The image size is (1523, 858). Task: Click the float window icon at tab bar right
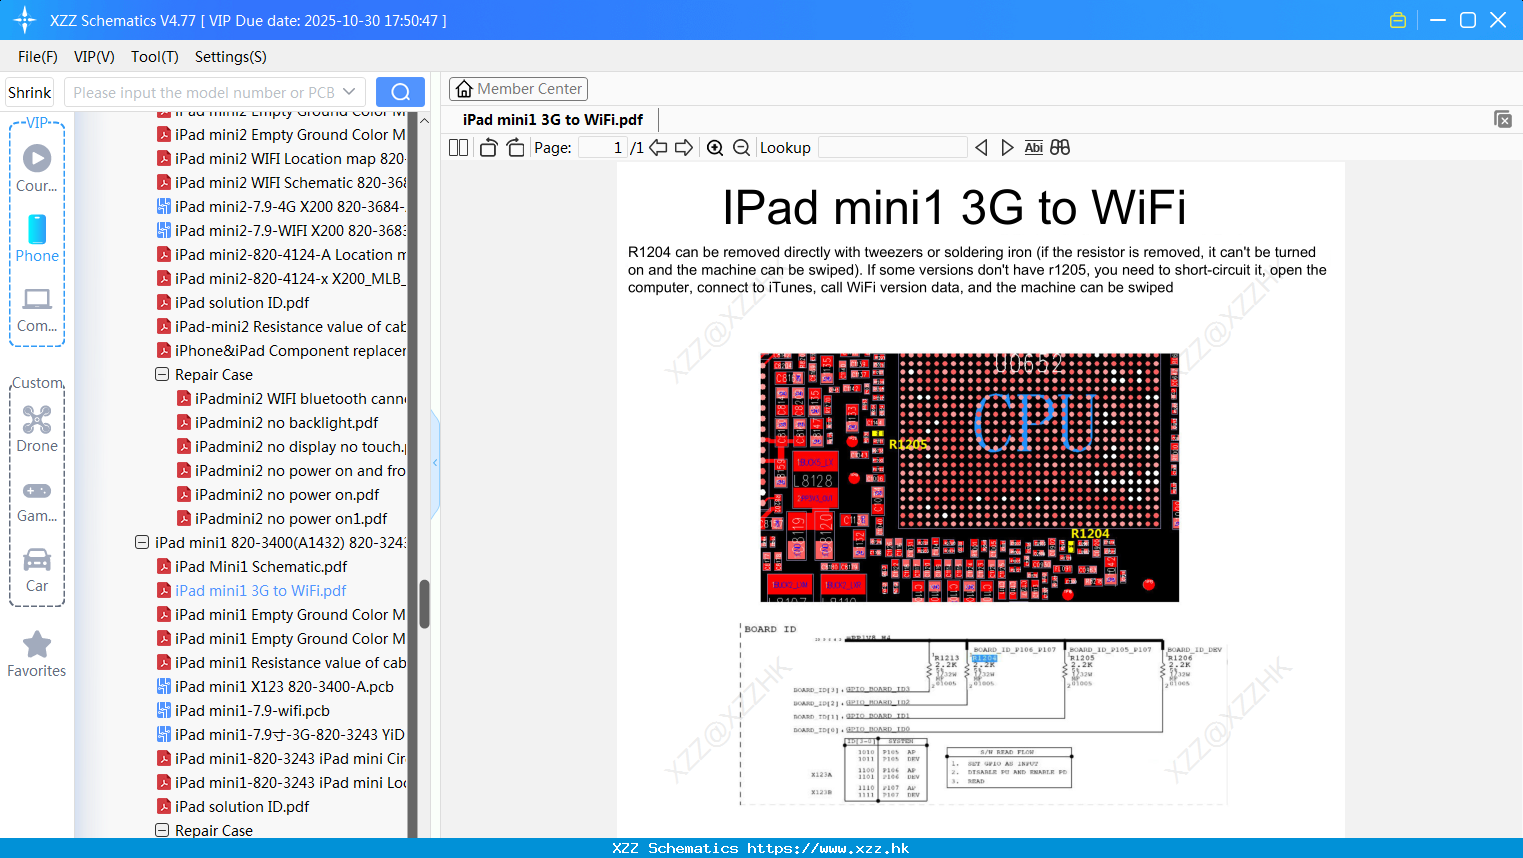(1503, 119)
